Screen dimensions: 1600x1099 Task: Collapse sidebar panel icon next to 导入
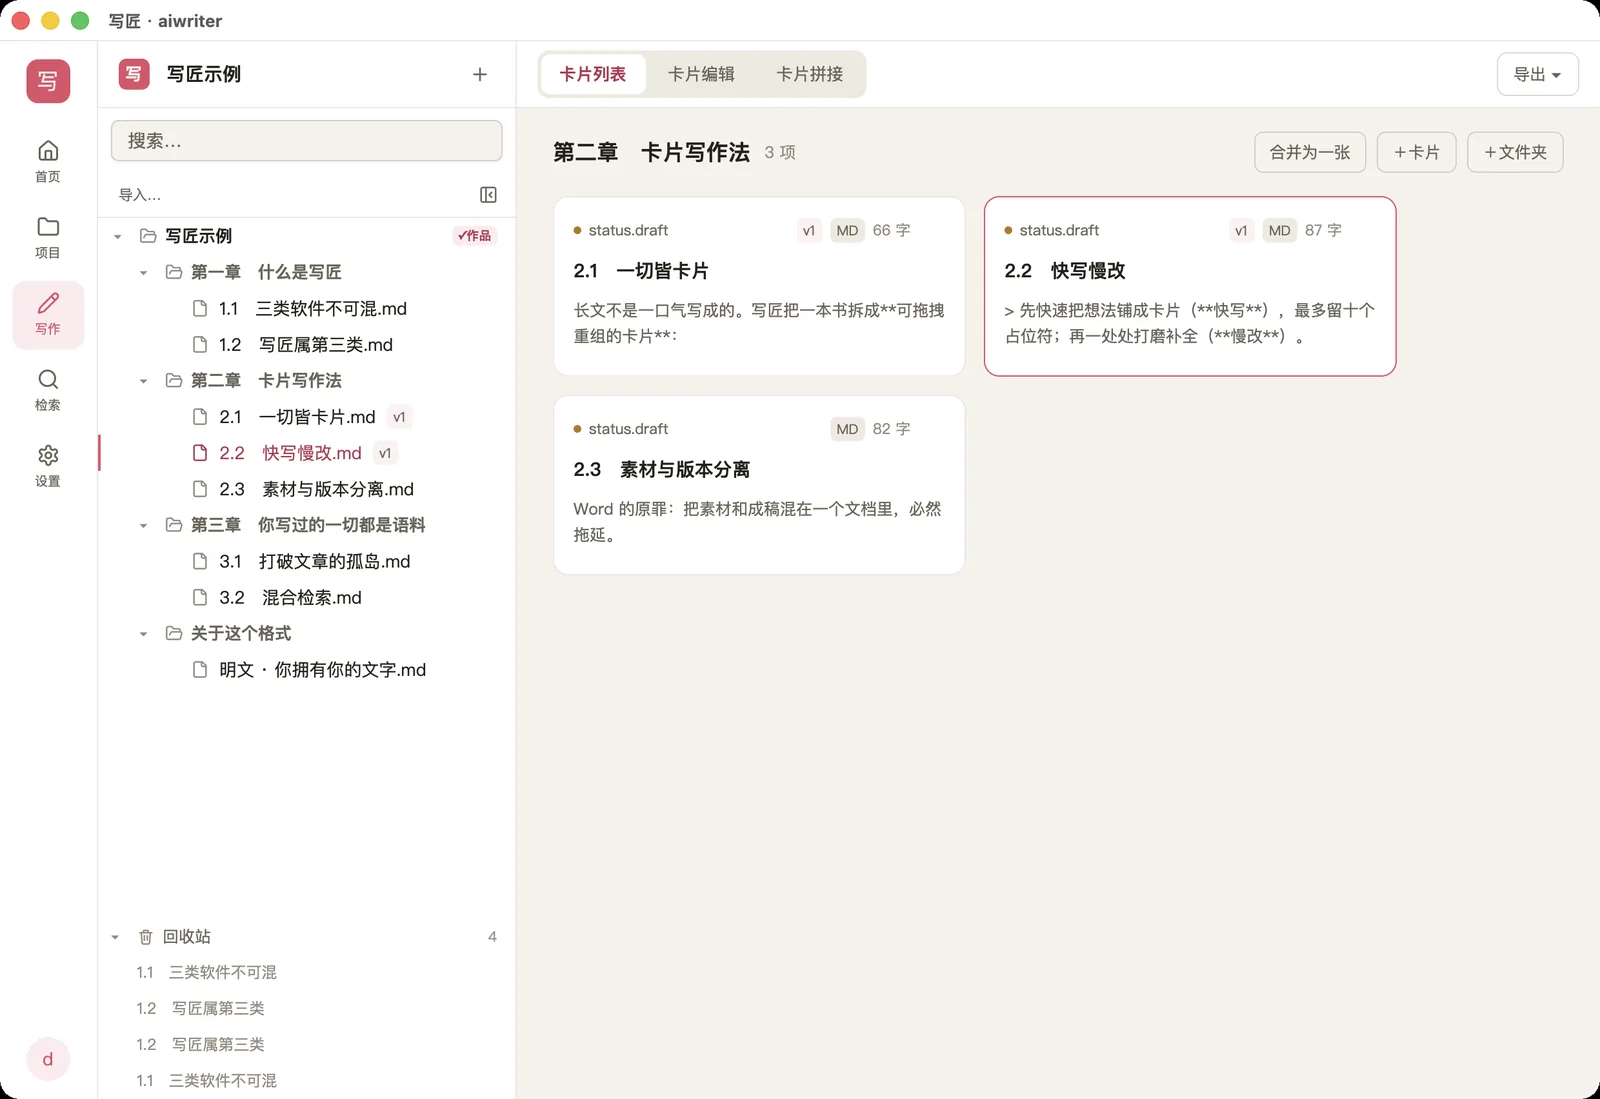(x=488, y=194)
